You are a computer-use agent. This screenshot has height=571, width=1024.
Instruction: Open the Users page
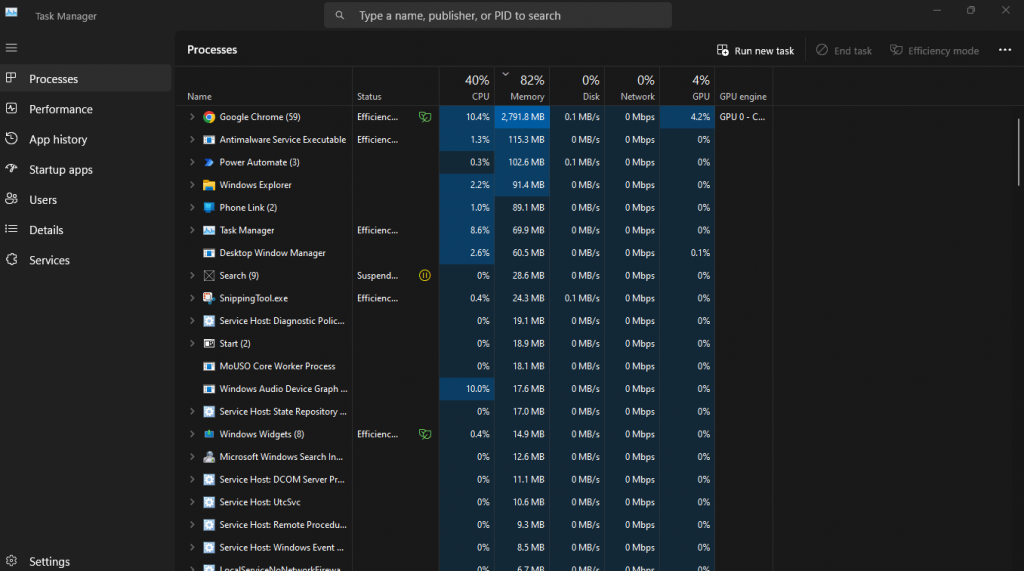(86, 200)
